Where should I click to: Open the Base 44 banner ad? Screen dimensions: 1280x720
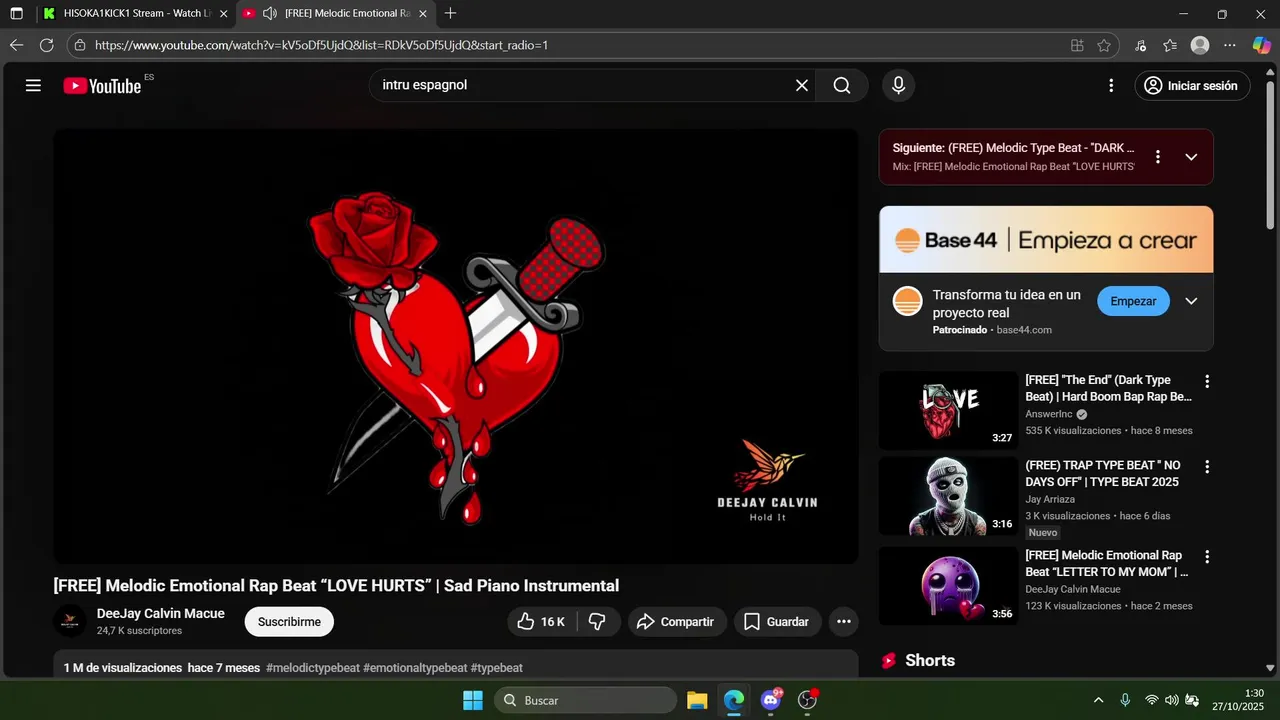click(x=1046, y=240)
